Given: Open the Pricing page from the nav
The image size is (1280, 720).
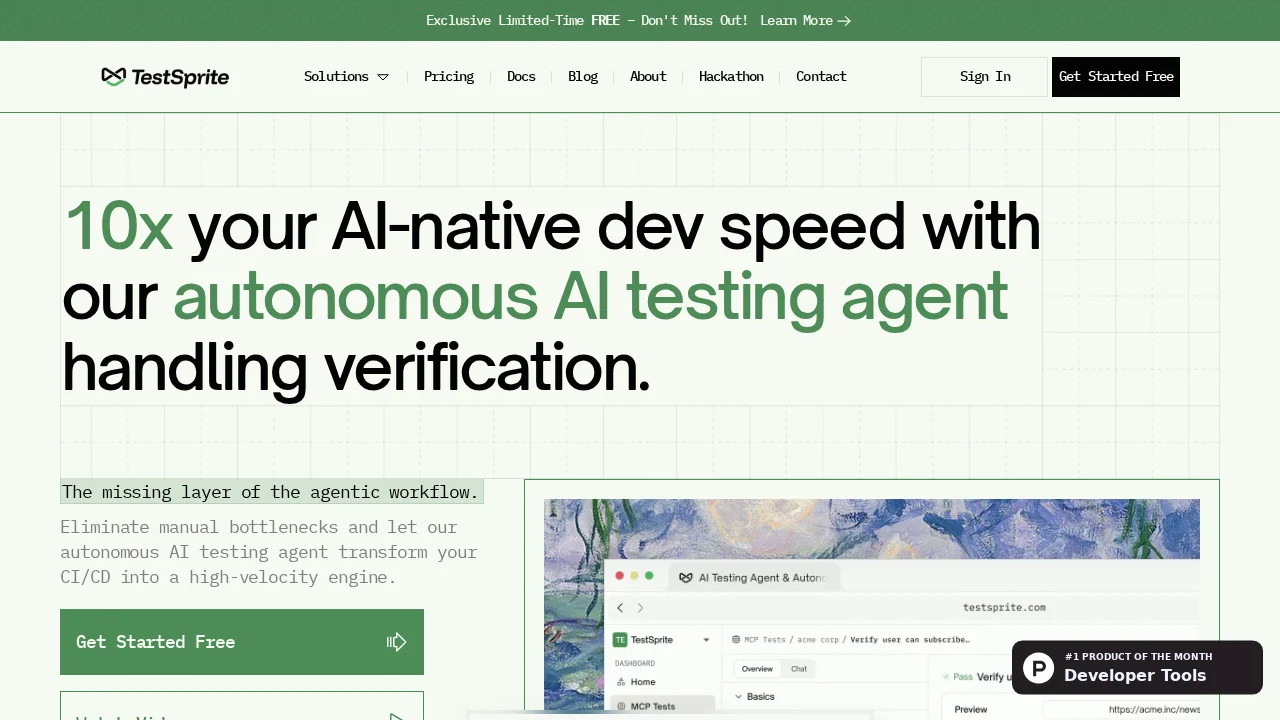Looking at the screenshot, I should point(449,77).
